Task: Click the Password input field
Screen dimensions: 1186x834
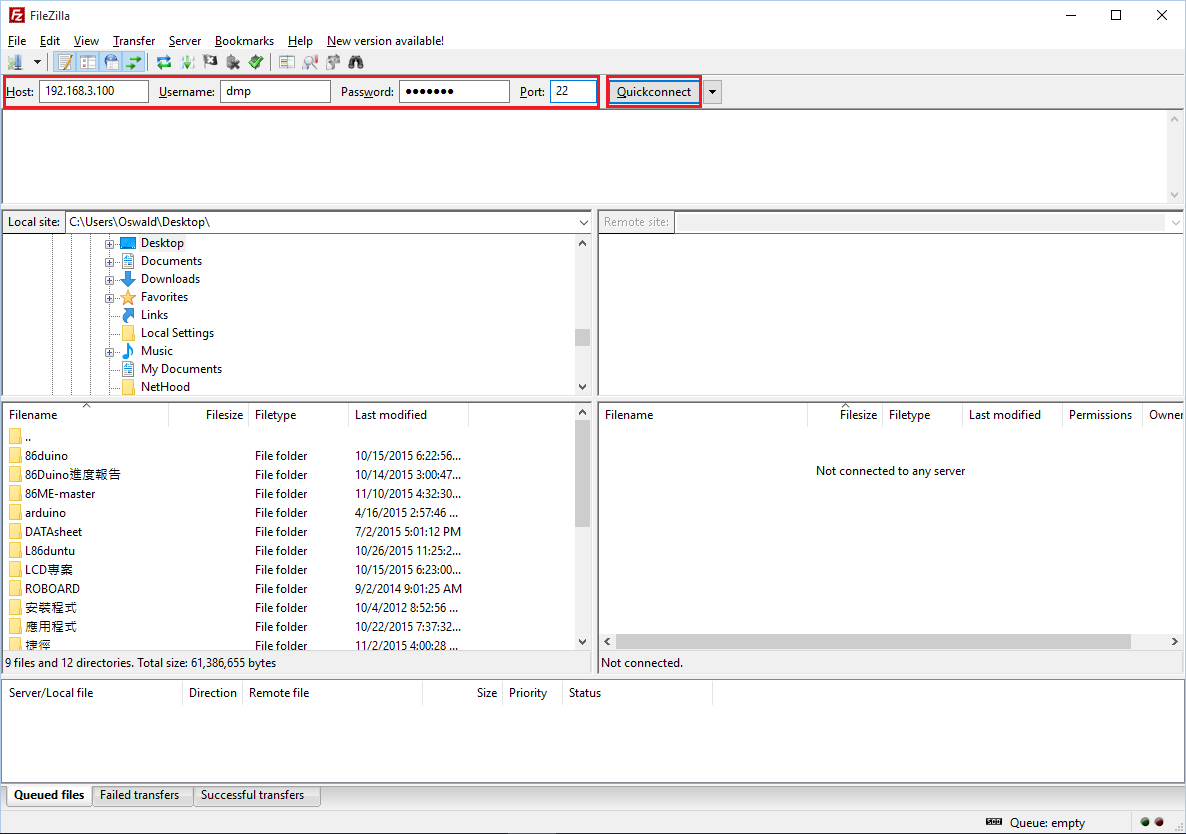Action: coord(454,91)
